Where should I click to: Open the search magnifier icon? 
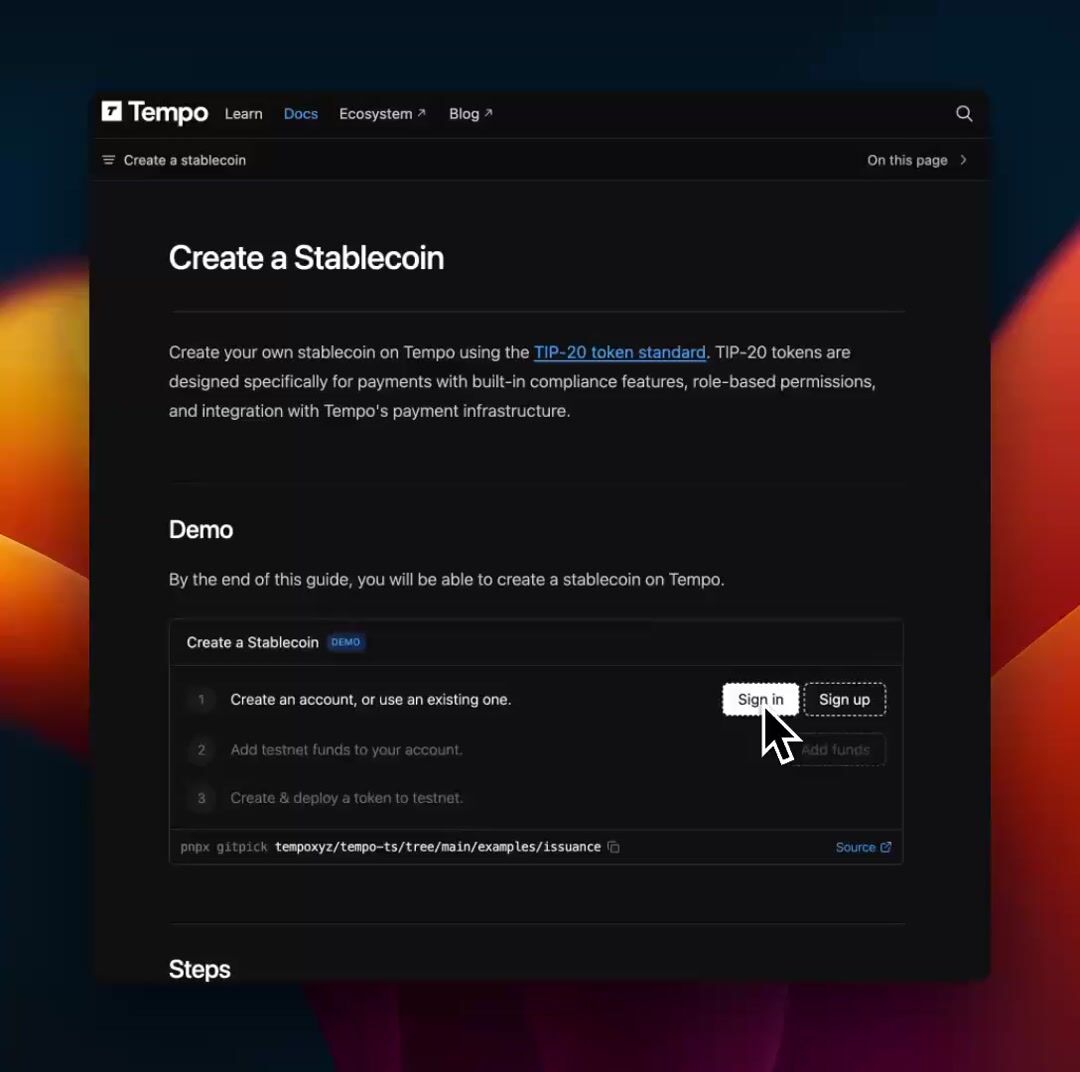pyautogui.click(x=964, y=114)
